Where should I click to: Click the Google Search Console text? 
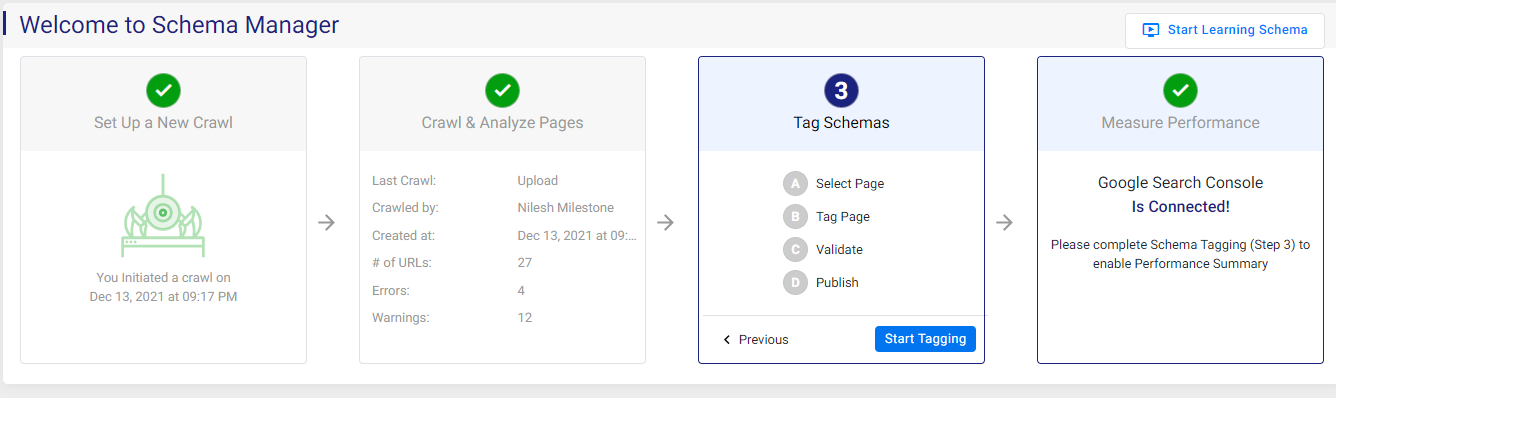click(1180, 183)
